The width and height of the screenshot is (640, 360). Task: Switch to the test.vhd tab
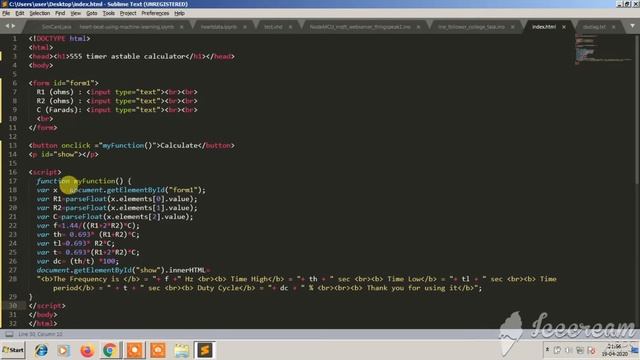(x=273, y=27)
